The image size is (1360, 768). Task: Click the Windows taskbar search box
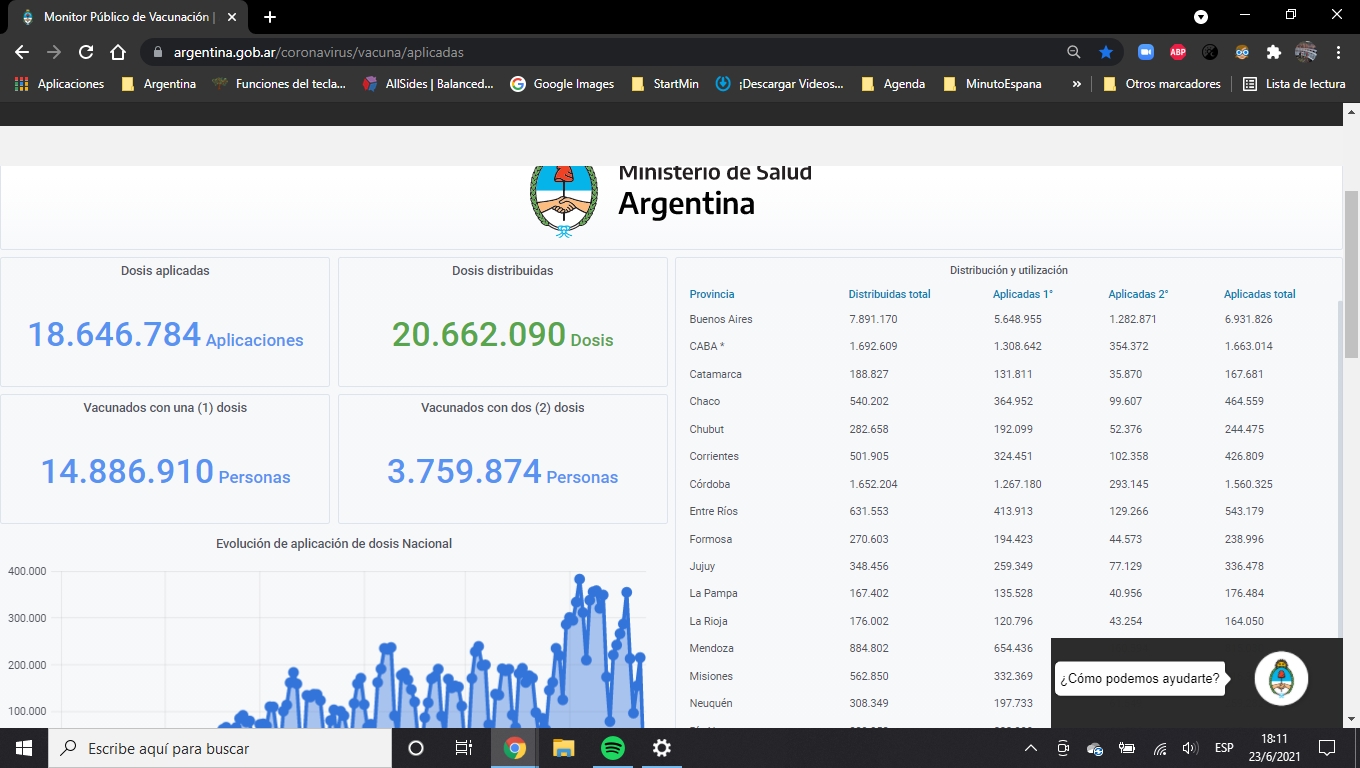click(220, 748)
